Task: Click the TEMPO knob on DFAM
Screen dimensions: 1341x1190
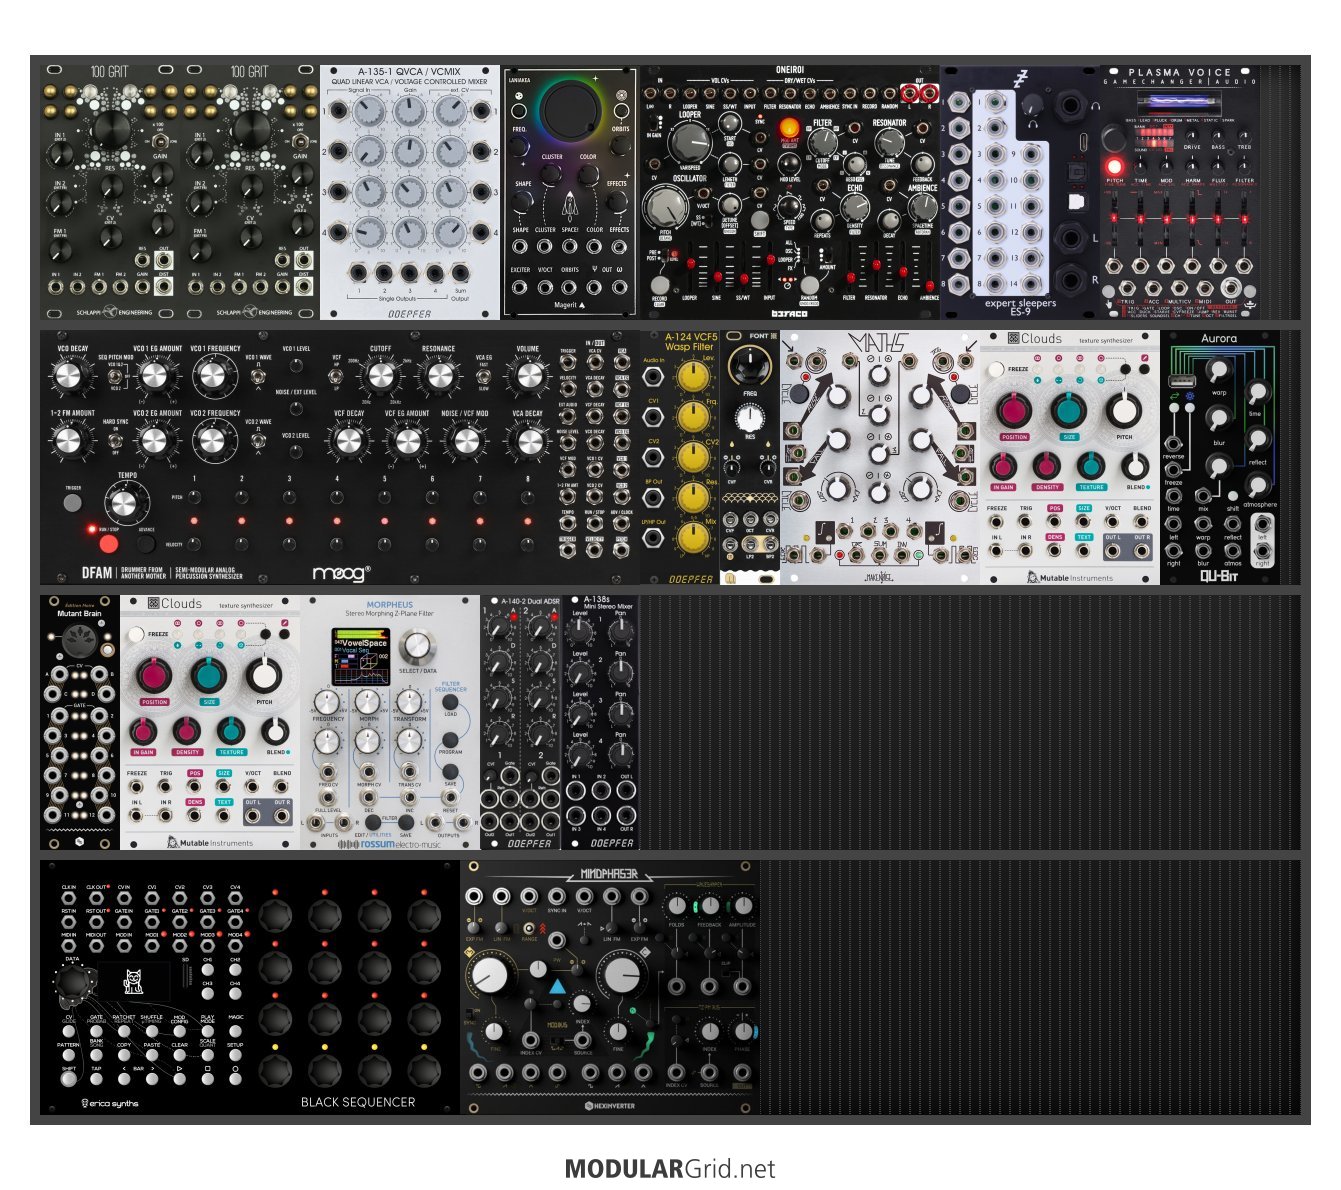Action: (124, 504)
